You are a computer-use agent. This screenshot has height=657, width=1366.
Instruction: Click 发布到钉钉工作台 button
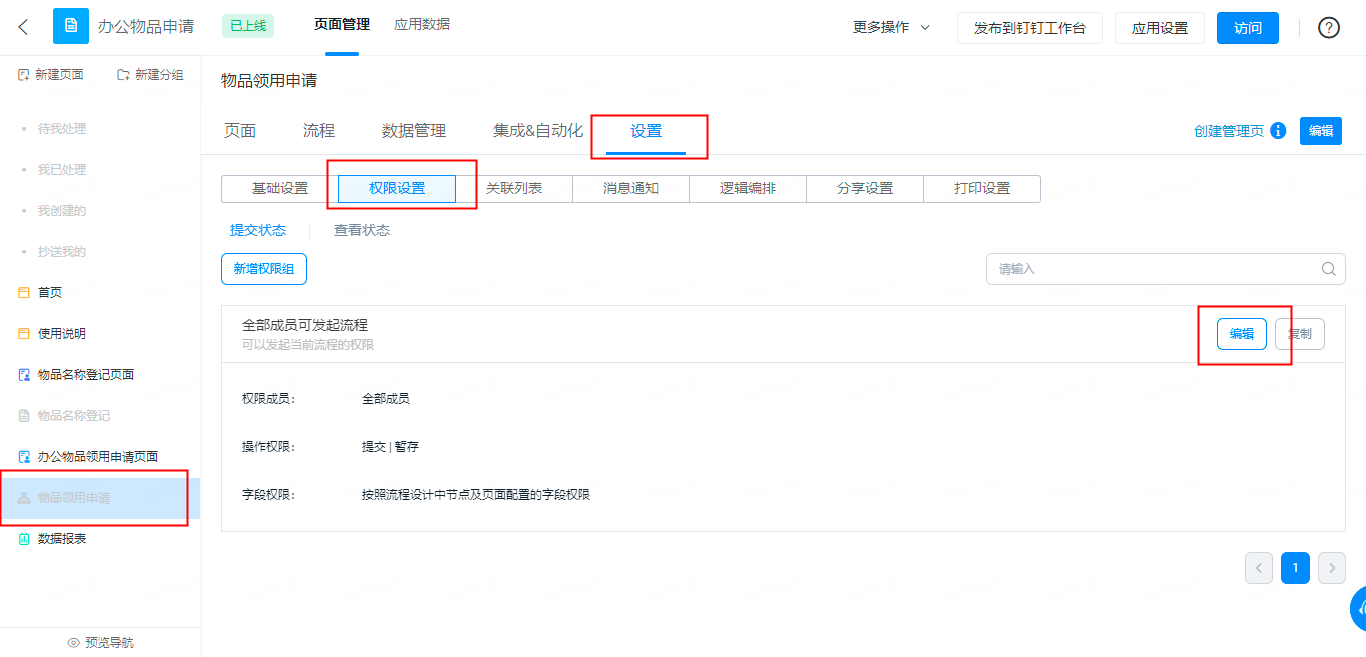[x=1030, y=28]
